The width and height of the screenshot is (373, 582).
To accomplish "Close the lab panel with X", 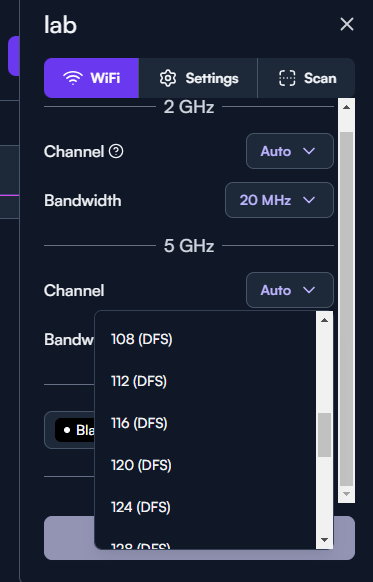I will pos(347,24).
